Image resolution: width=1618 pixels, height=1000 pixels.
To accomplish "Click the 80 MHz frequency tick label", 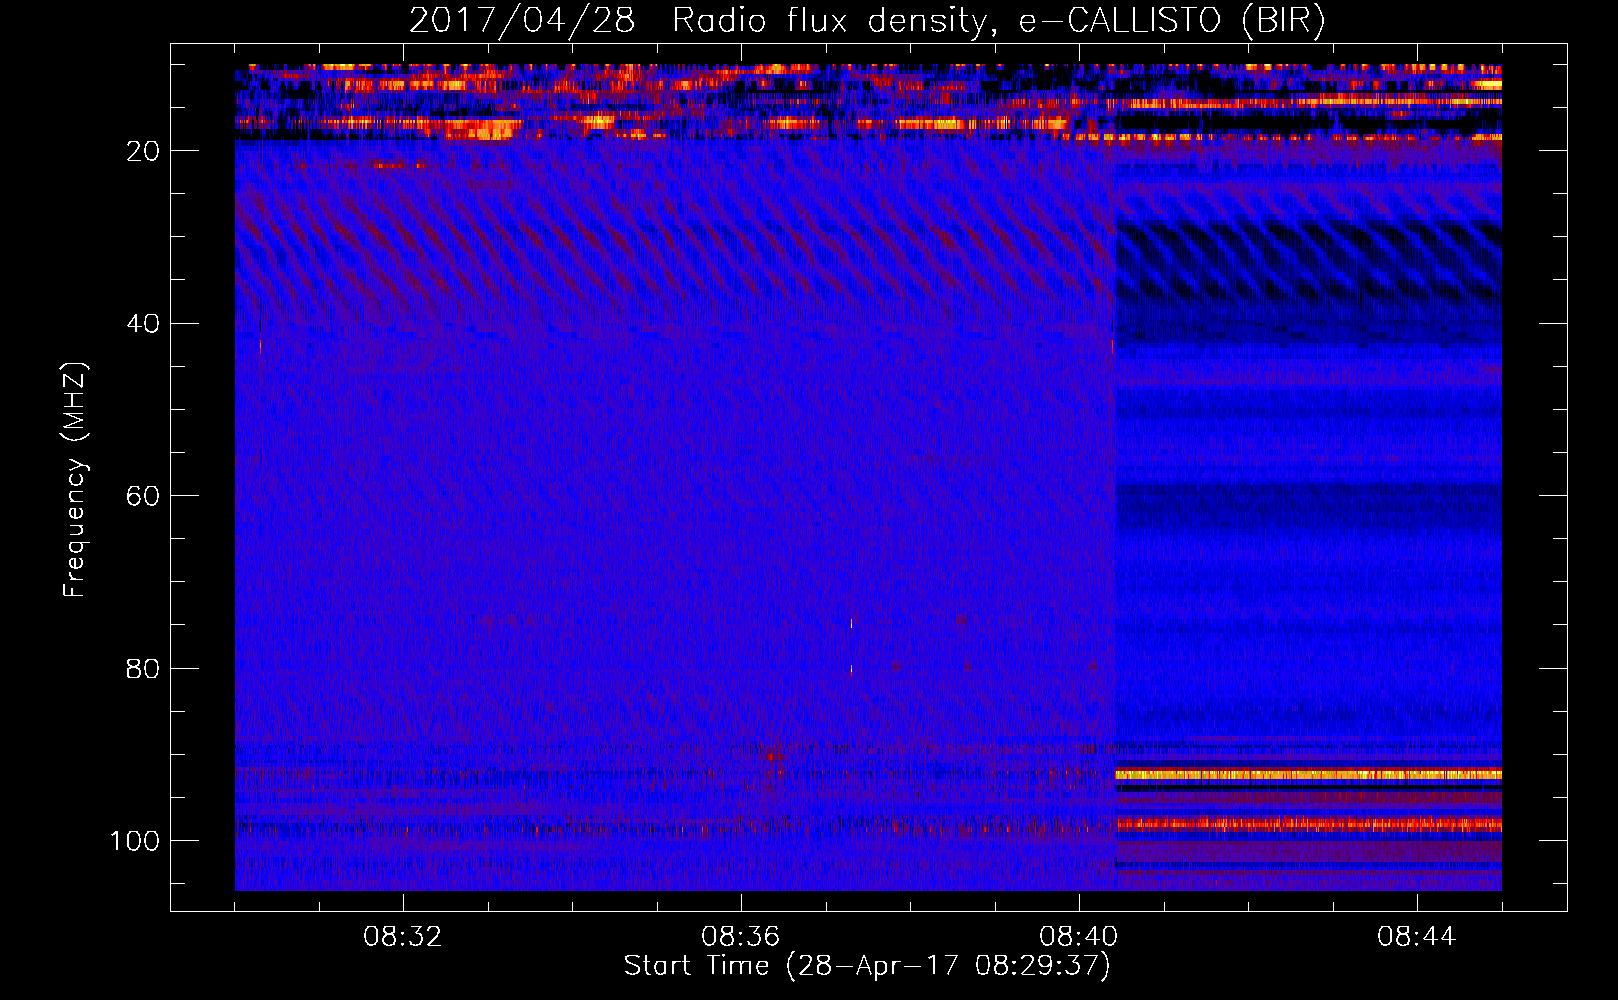I will click(143, 668).
